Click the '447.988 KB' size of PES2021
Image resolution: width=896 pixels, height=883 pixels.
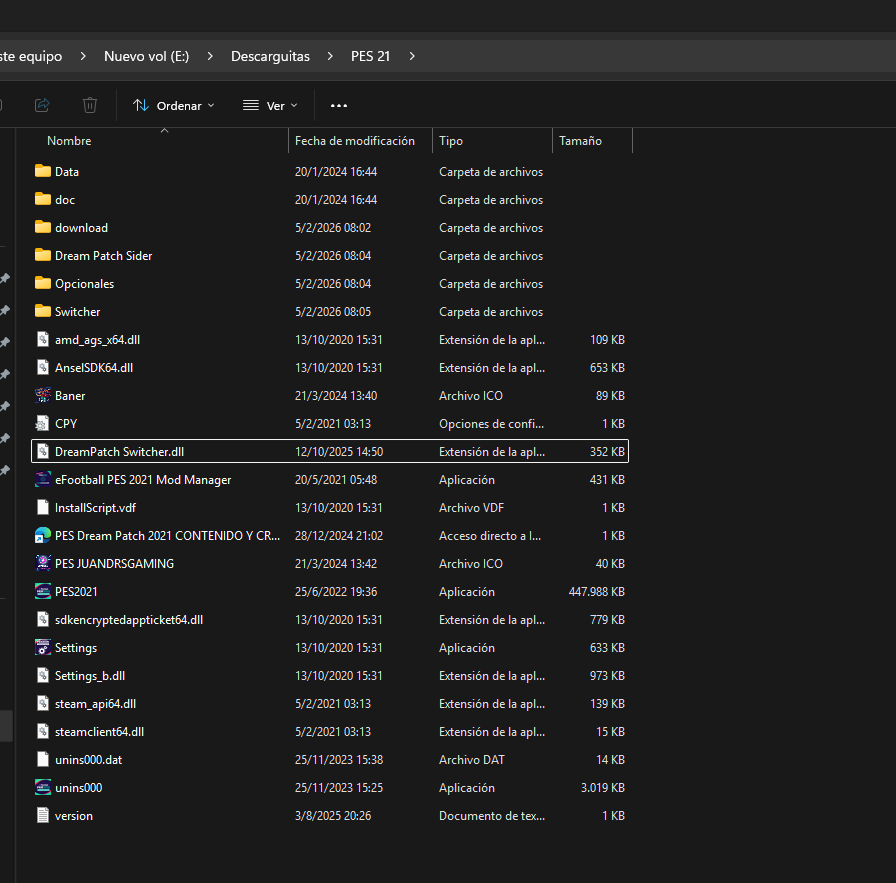click(x=597, y=592)
